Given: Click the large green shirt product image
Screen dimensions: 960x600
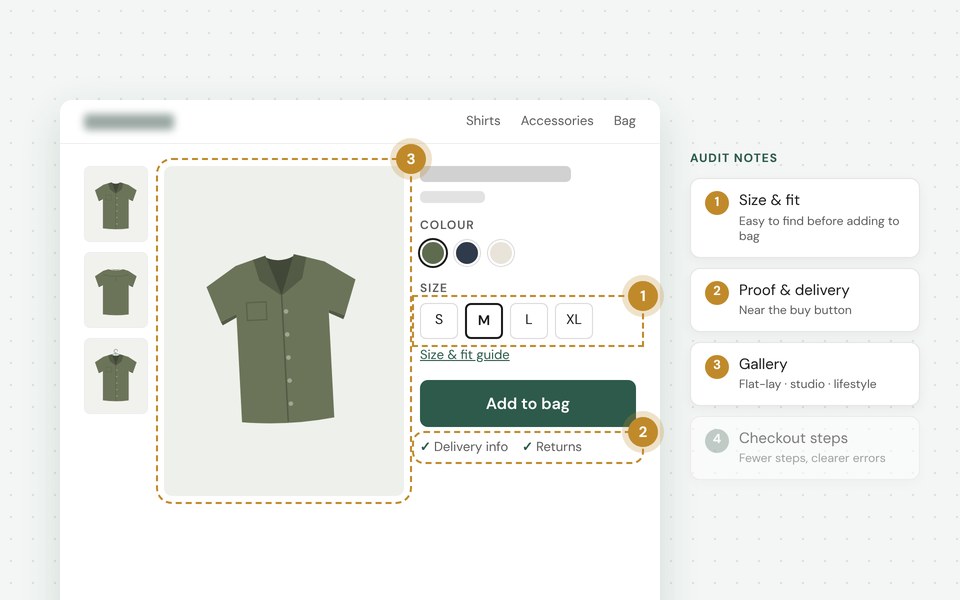Looking at the screenshot, I should (284, 331).
